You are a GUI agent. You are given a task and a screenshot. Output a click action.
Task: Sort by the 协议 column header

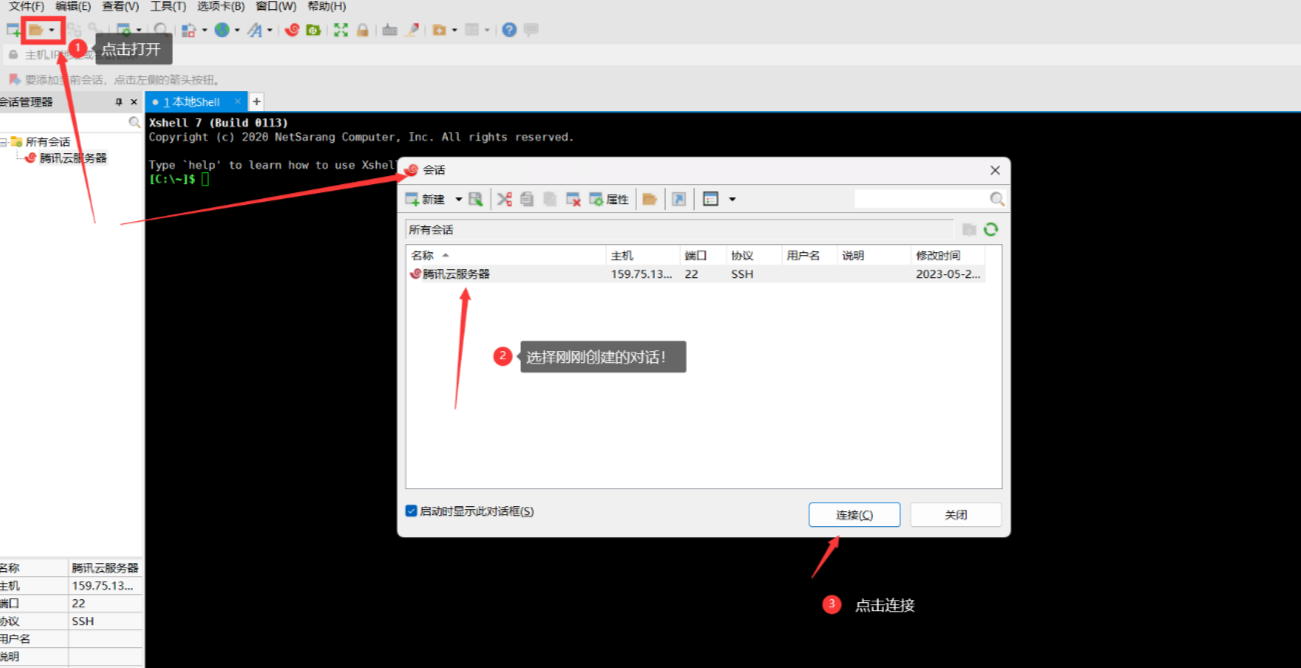pyautogui.click(x=754, y=255)
